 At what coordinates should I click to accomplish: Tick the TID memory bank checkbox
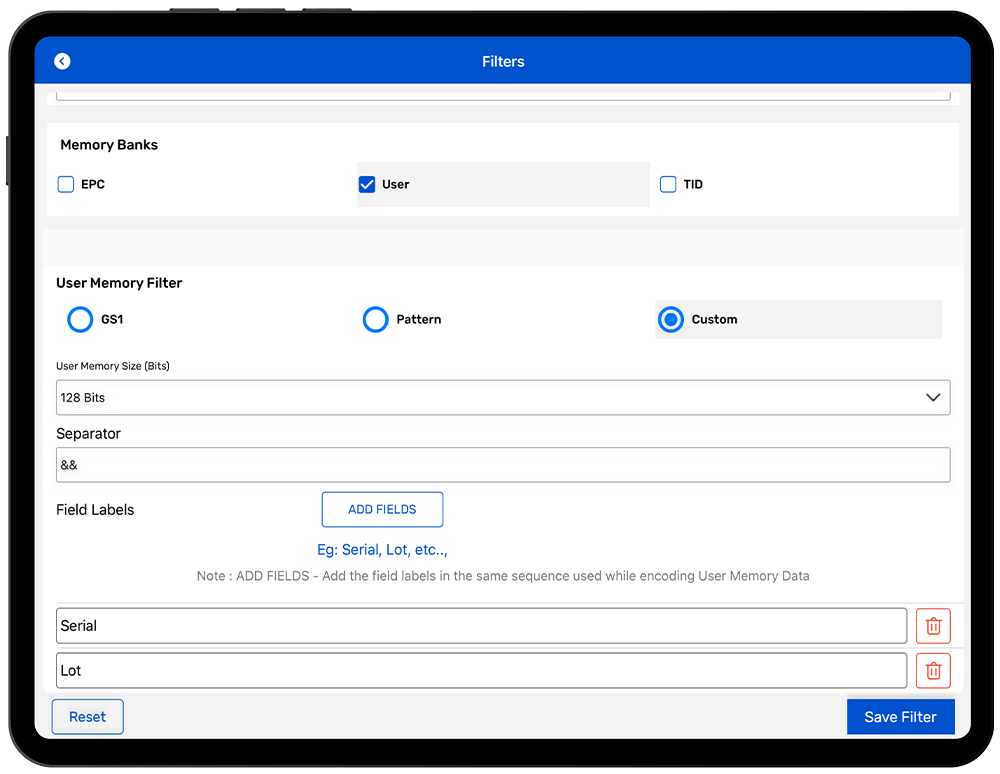point(668,184)
